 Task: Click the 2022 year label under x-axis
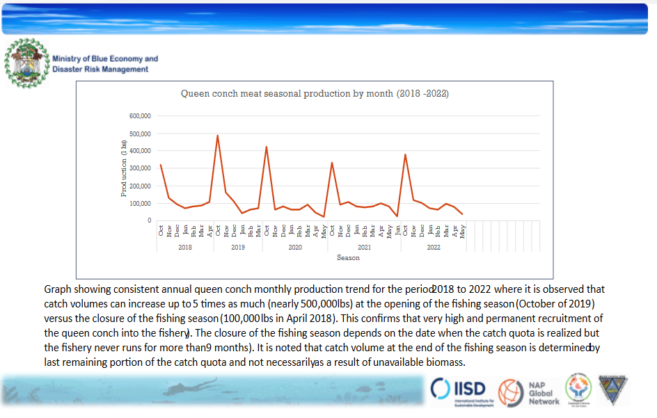coord(433,245)
